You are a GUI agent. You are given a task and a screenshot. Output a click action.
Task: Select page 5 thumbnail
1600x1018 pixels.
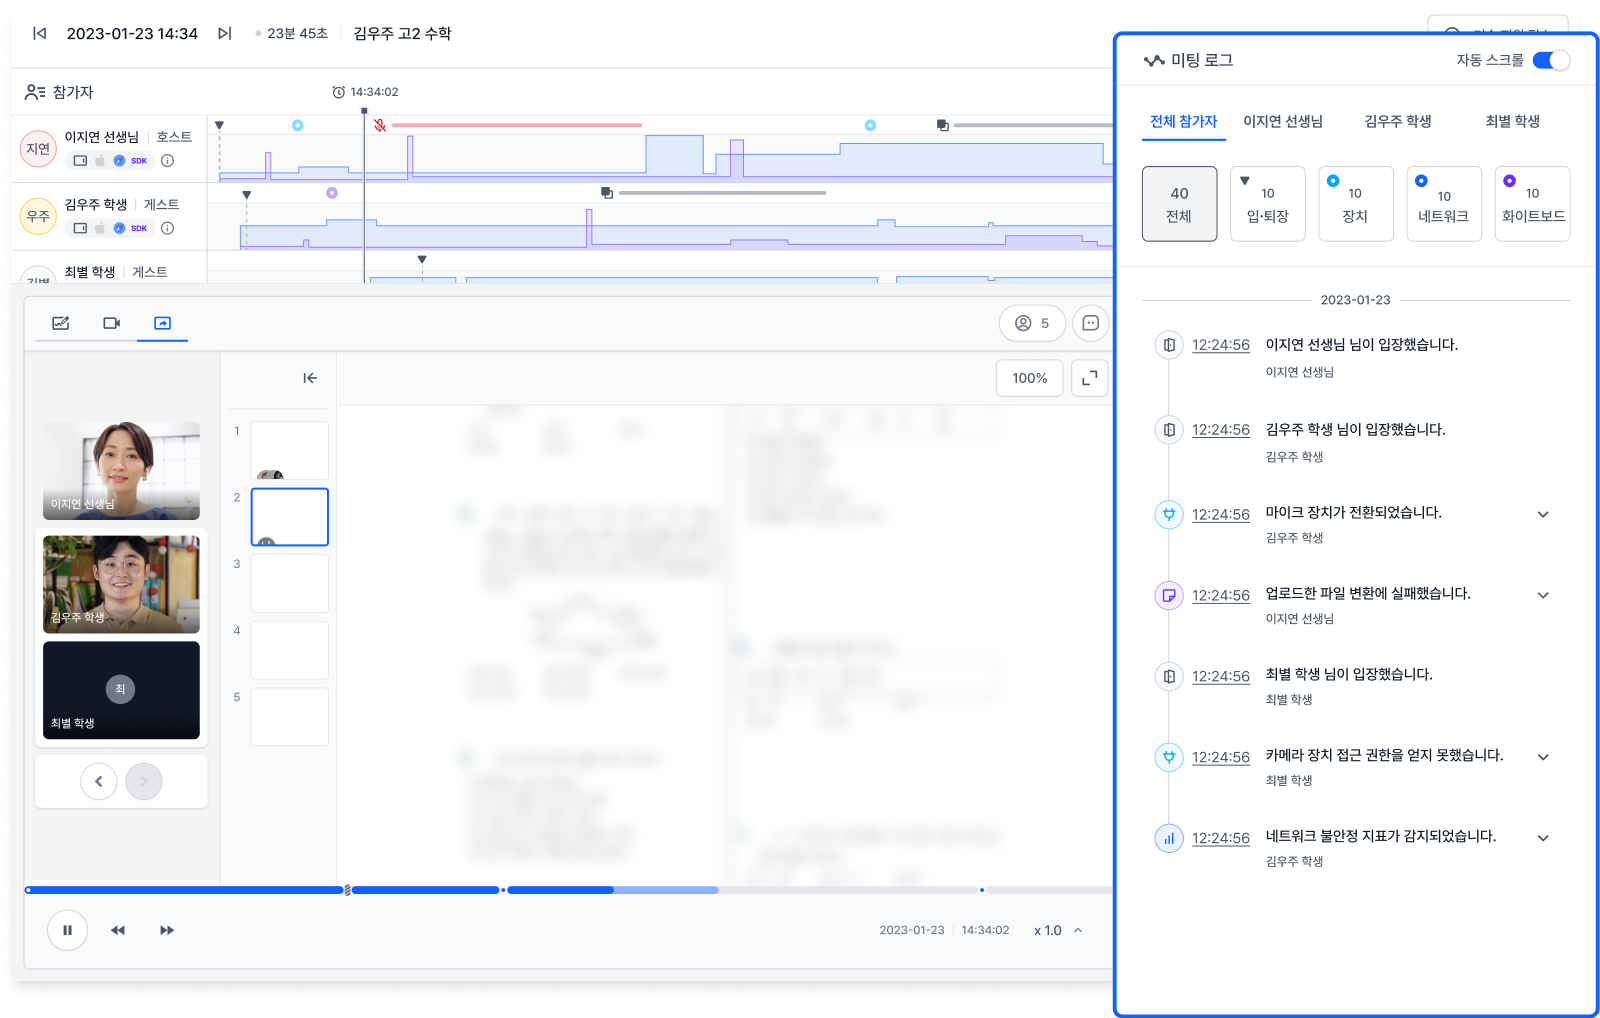coord(289,716)
